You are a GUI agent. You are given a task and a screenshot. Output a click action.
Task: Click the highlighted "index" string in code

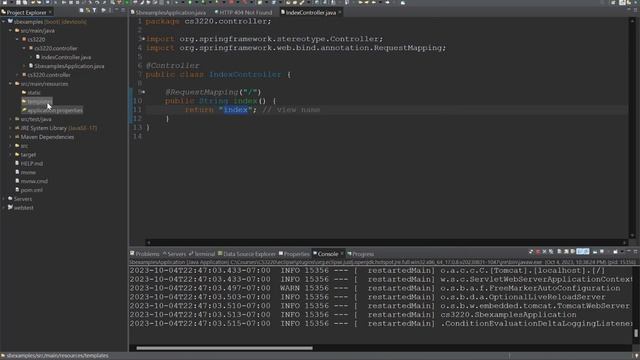click(x=236, y=110)
